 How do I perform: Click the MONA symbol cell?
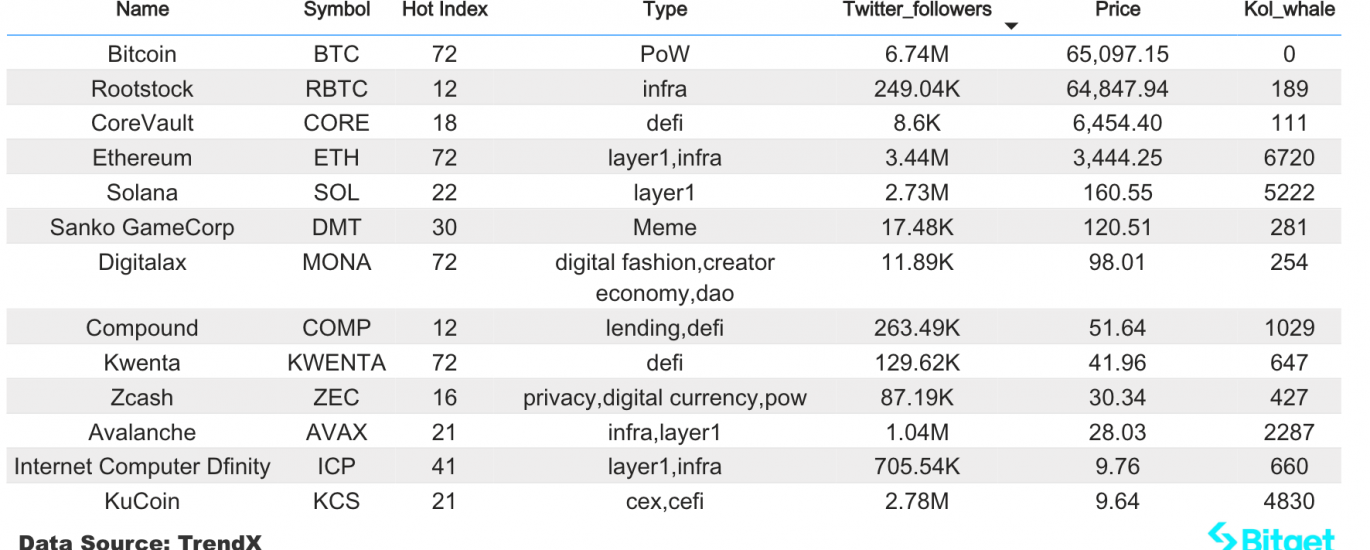click(x=337, y=262)
